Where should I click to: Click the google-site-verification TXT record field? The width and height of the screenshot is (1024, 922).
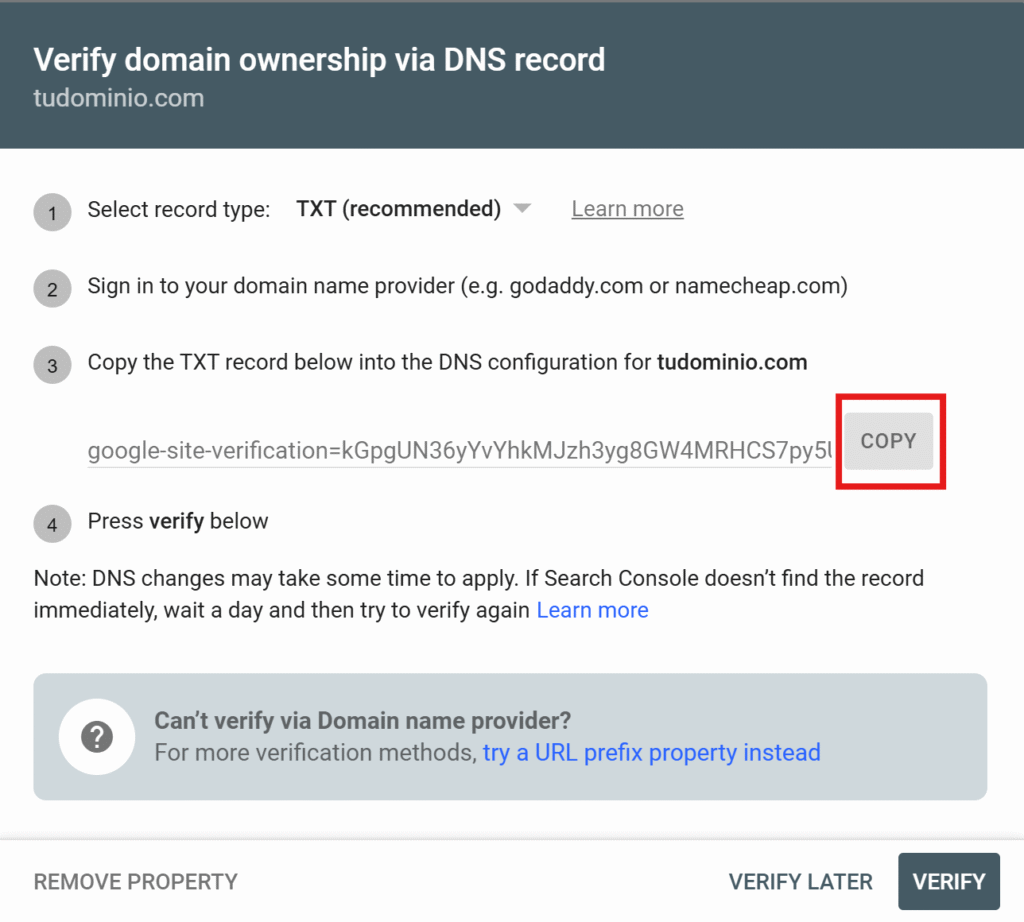pos(458,451)
